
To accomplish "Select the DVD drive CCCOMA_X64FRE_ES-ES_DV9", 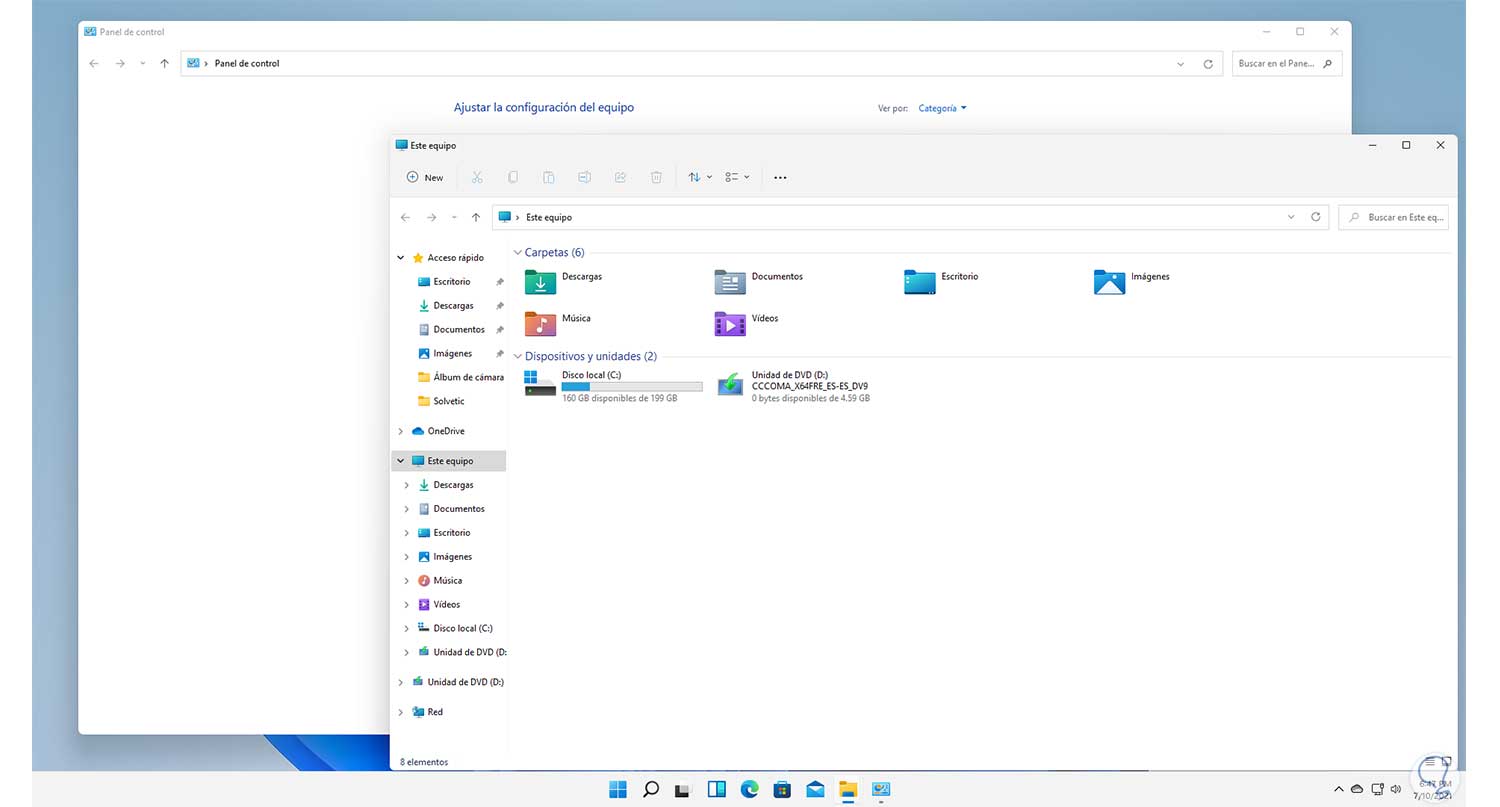I will pyautogui.click(x=793, y=386).
